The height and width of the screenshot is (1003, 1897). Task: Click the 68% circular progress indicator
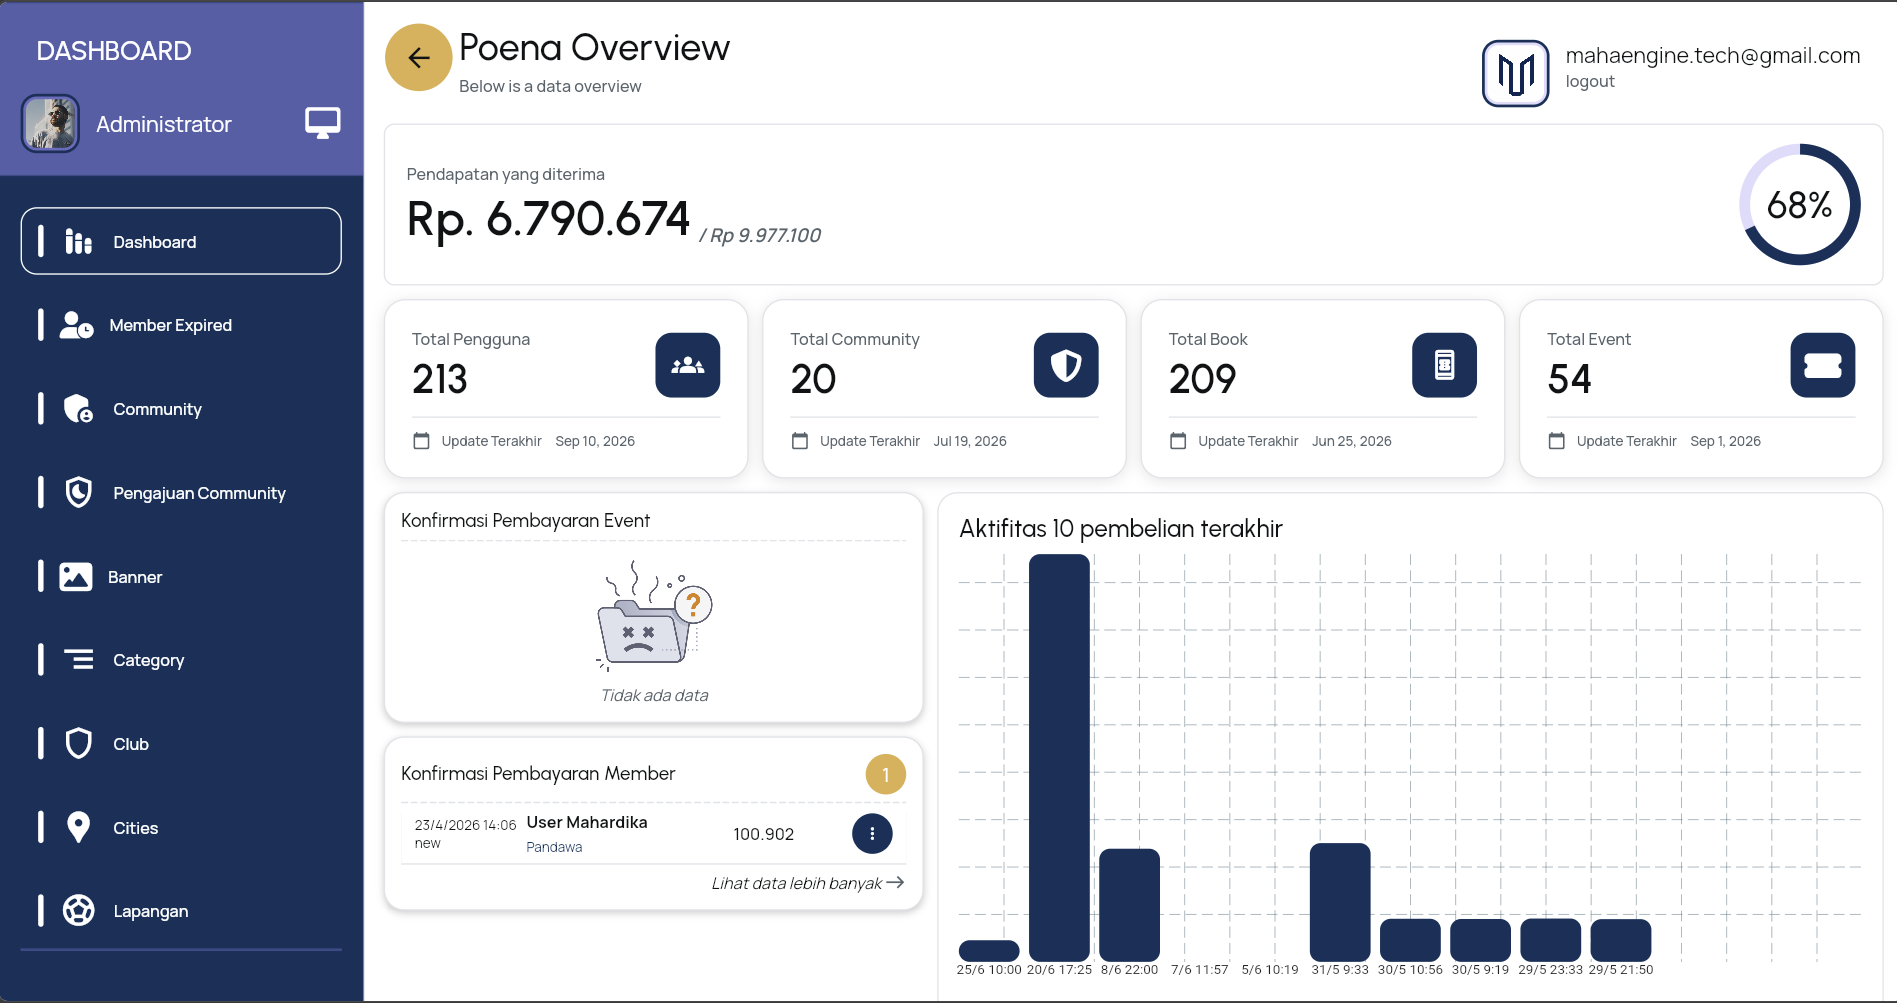click(x=1799, y=205)
